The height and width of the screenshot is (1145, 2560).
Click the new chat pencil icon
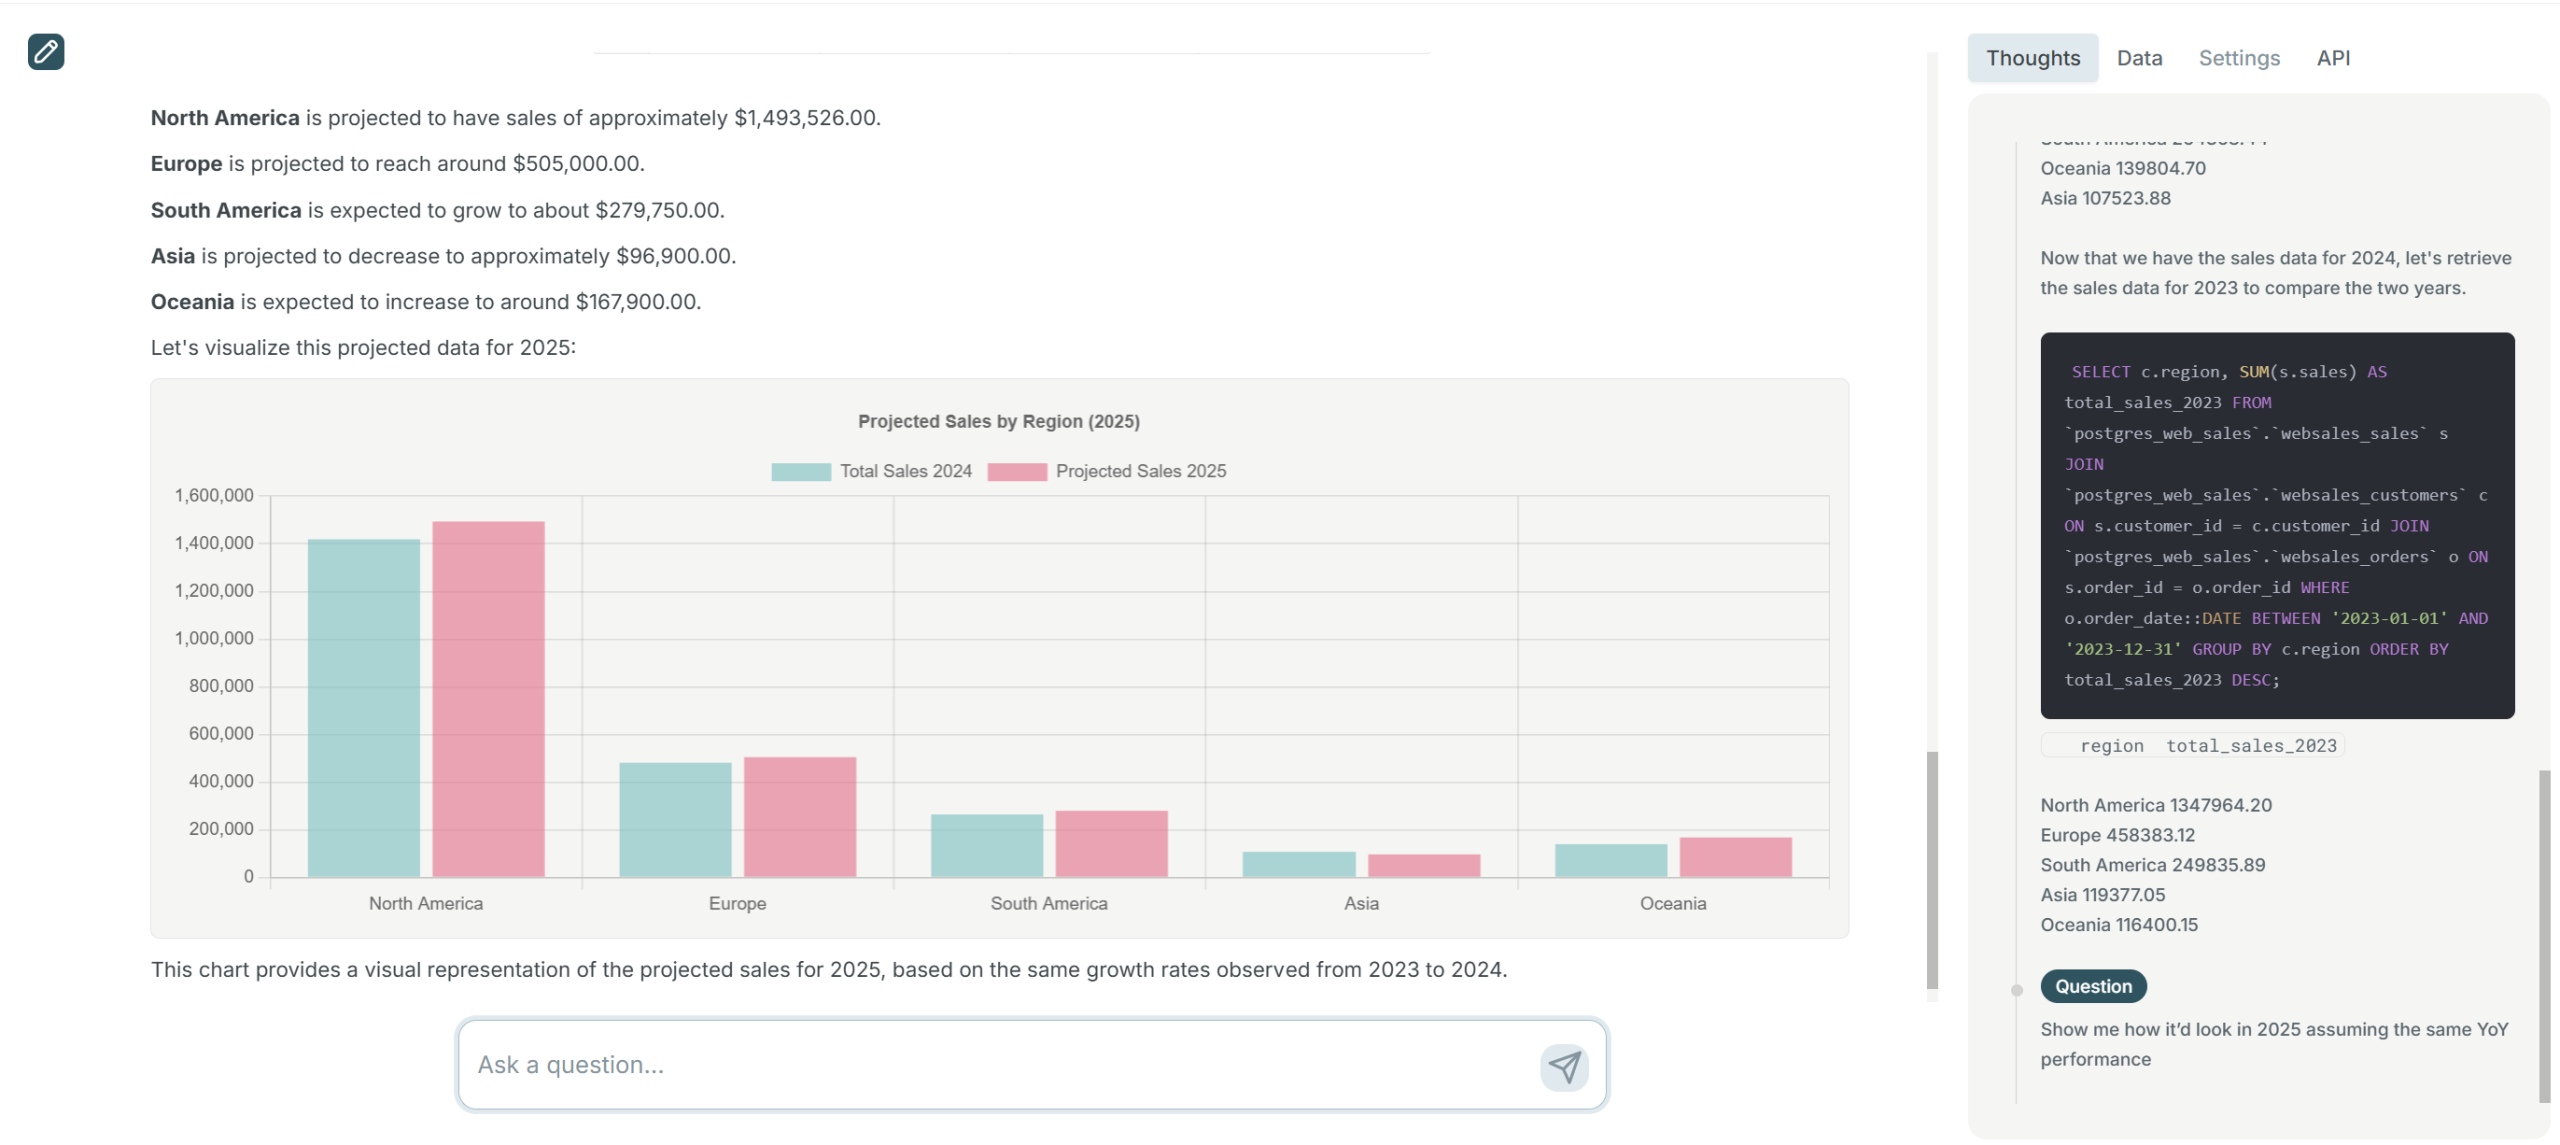tap(46, 52)
